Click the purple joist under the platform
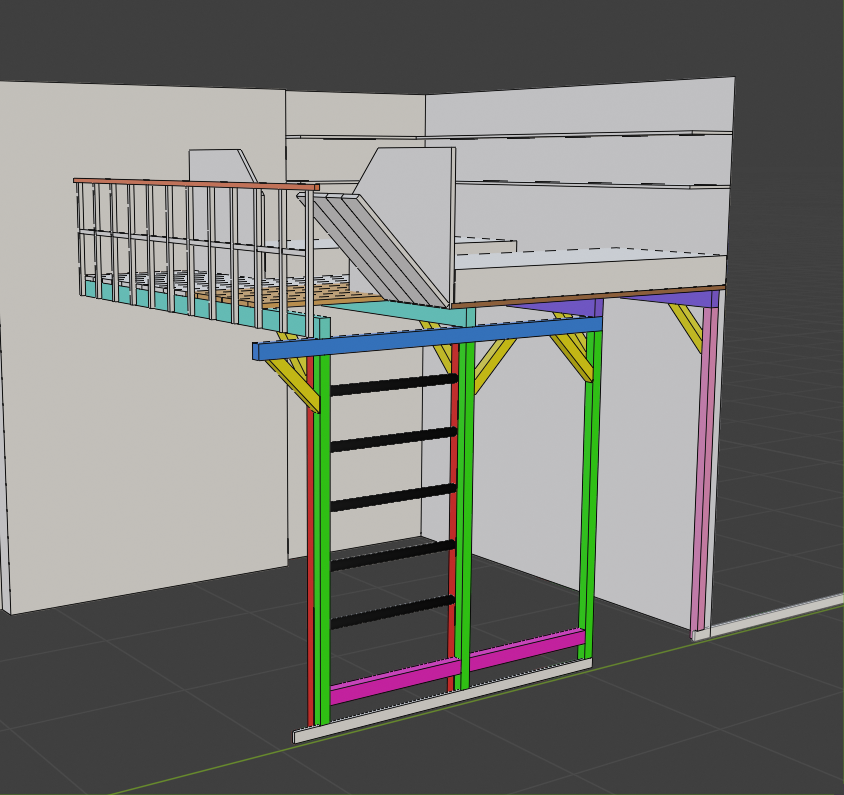The width and height of the screenshot is (844, 795). click(x=670, y=298)
